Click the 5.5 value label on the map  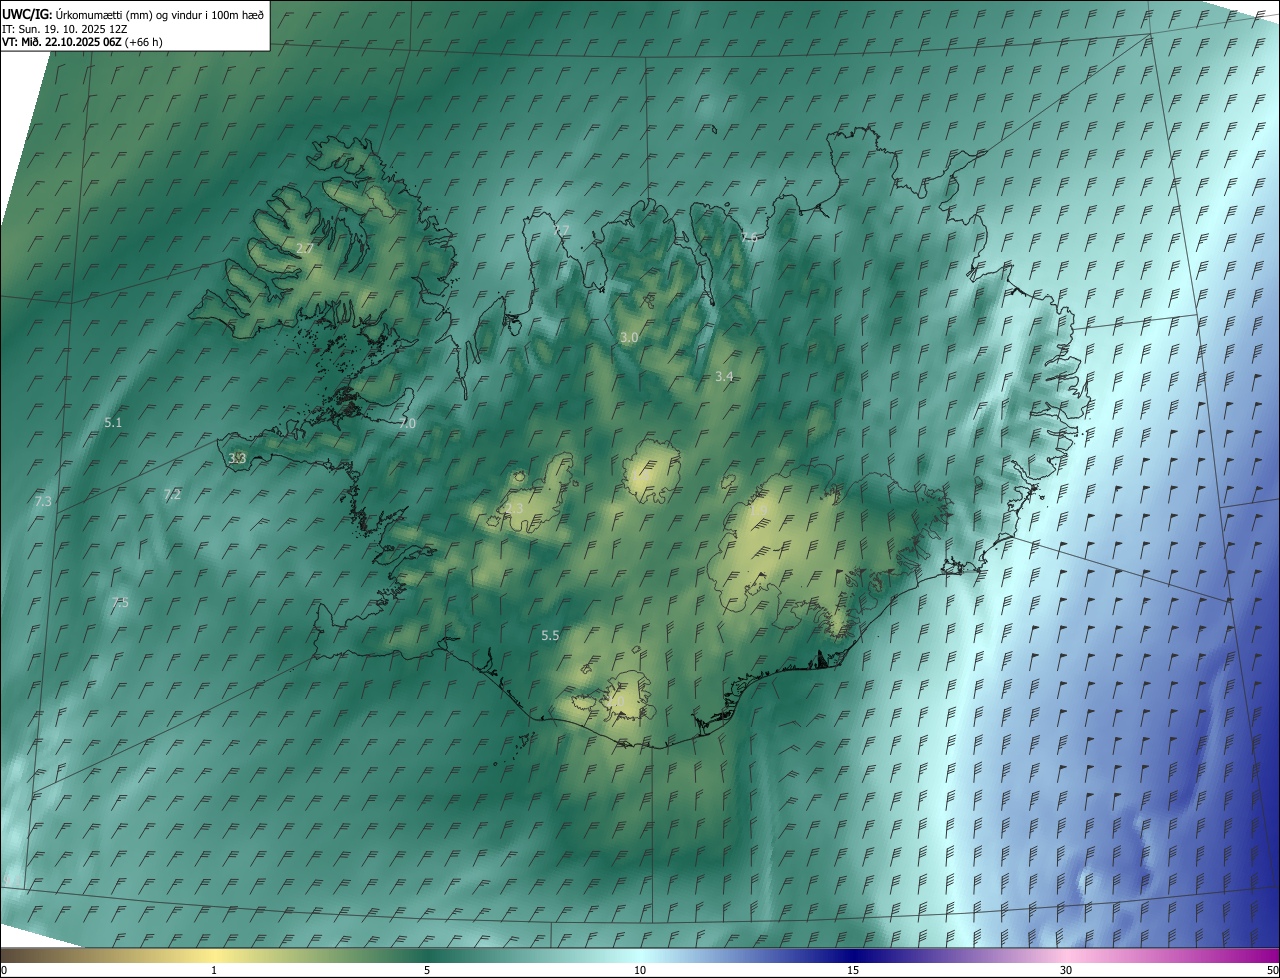click(550, 635)
